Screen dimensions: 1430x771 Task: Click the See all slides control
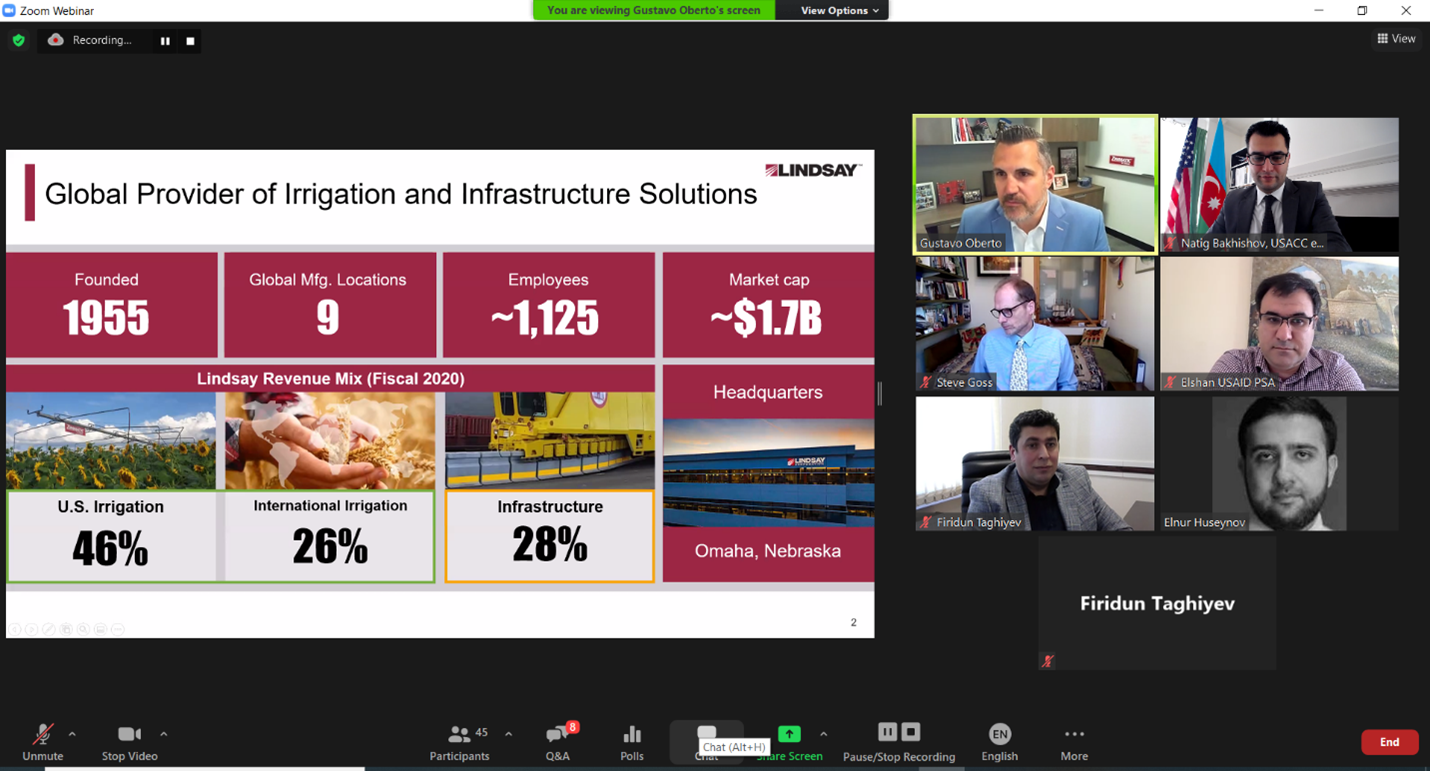(66, 629)
